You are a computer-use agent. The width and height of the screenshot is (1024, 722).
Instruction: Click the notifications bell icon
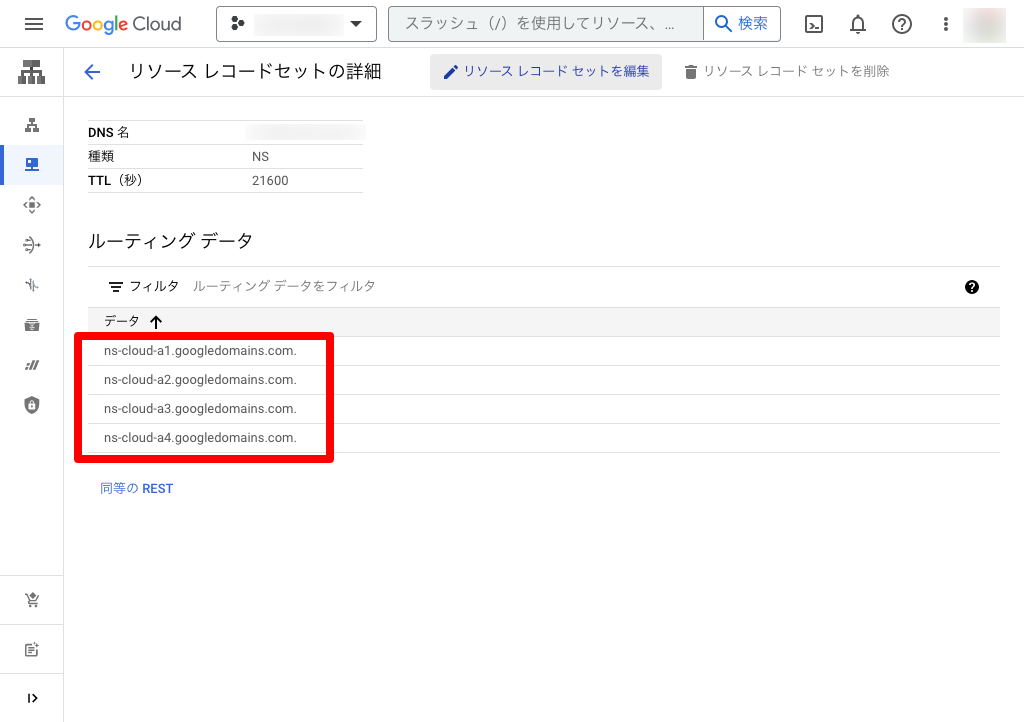click(857, 24)
